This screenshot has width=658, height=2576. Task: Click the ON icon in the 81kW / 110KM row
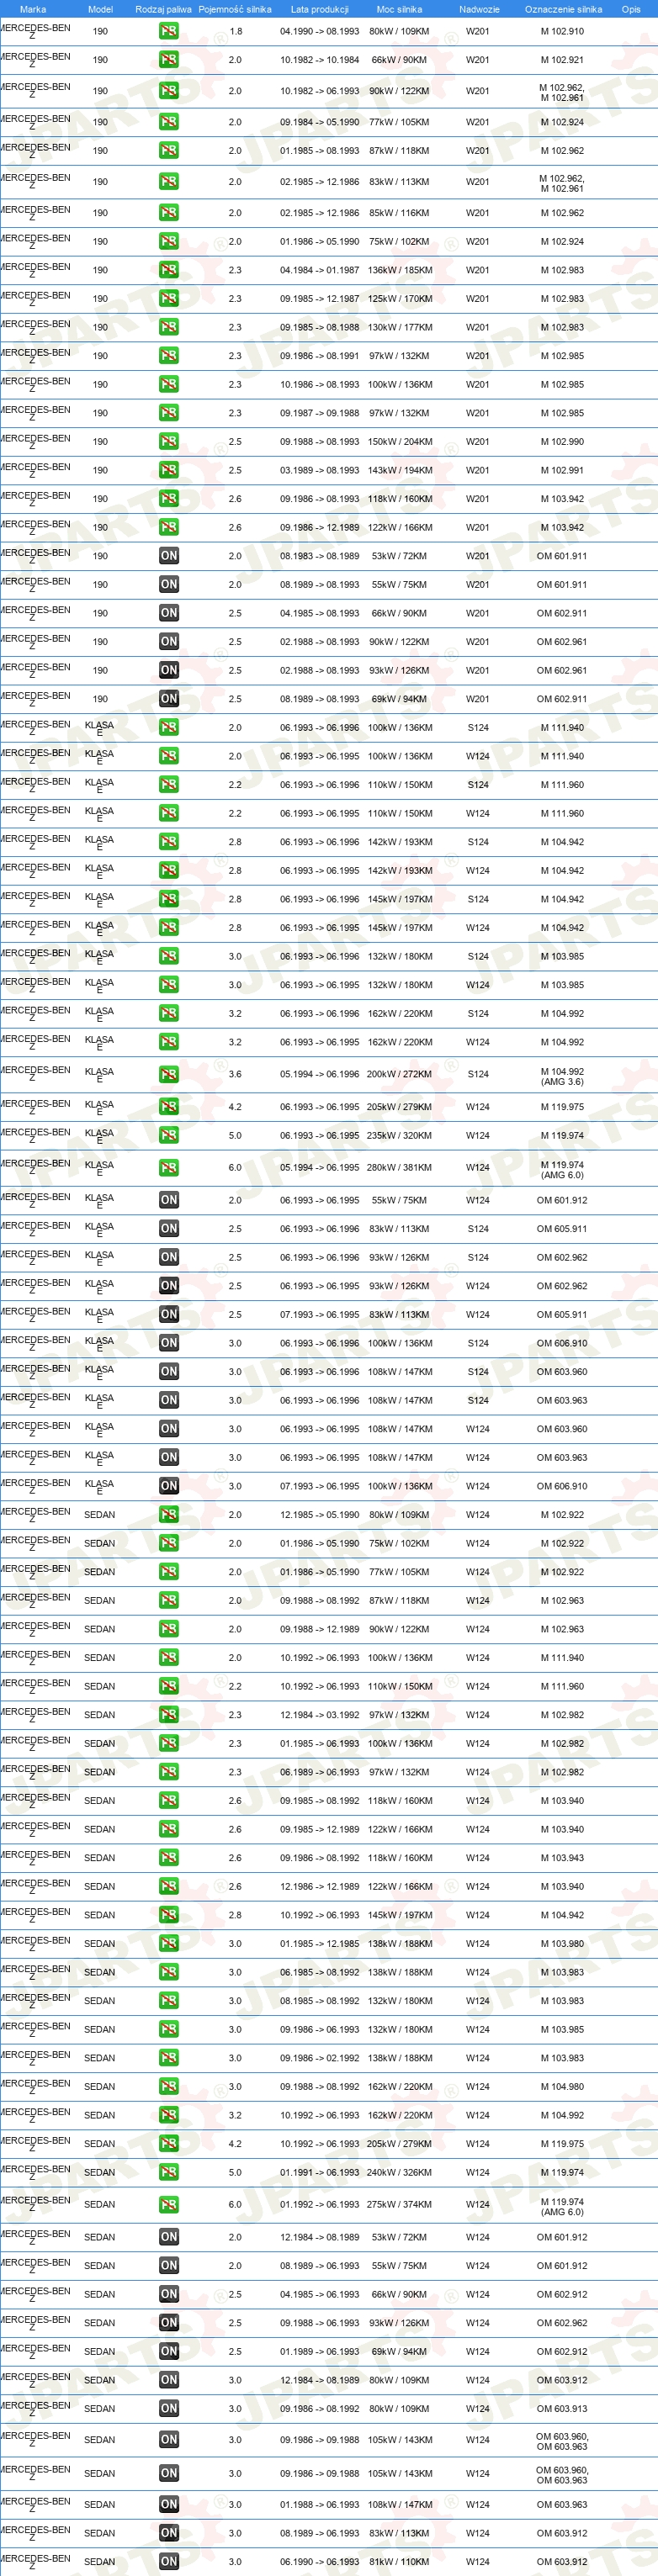point(169,2562)
